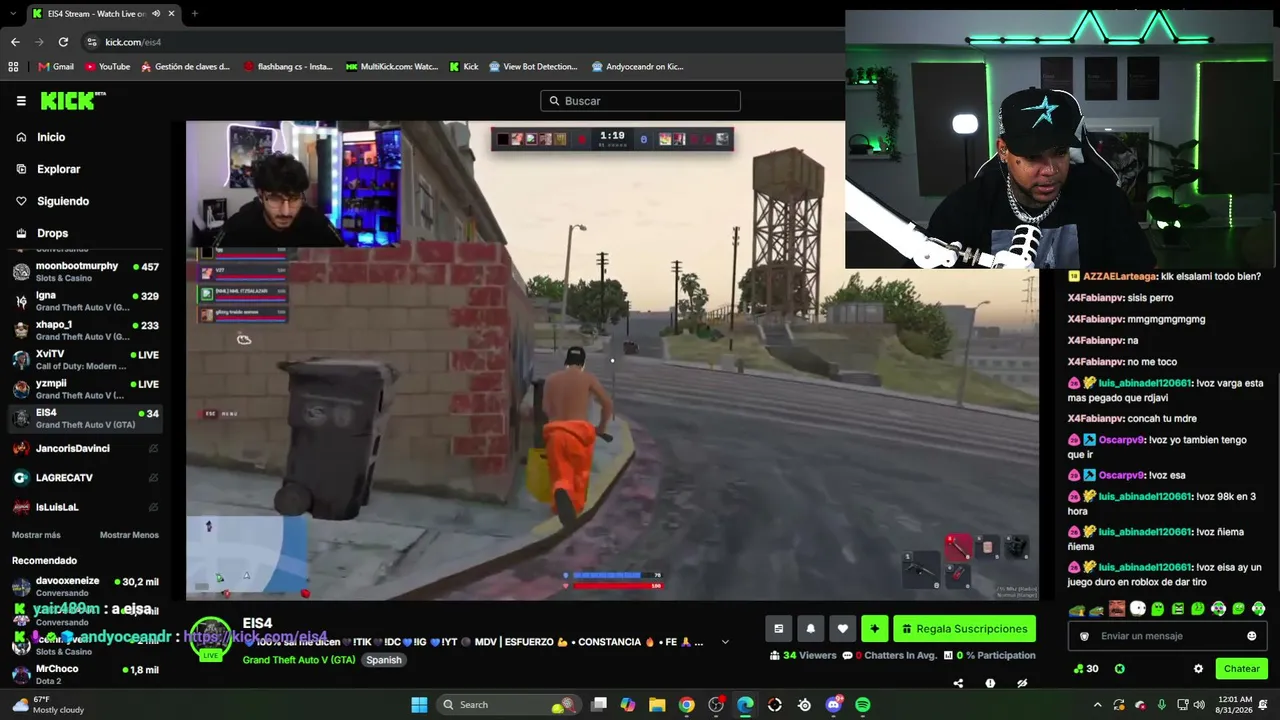Open the browser apps grid icon
This screenshot has width=1280, height=720.
coord(13,67)
